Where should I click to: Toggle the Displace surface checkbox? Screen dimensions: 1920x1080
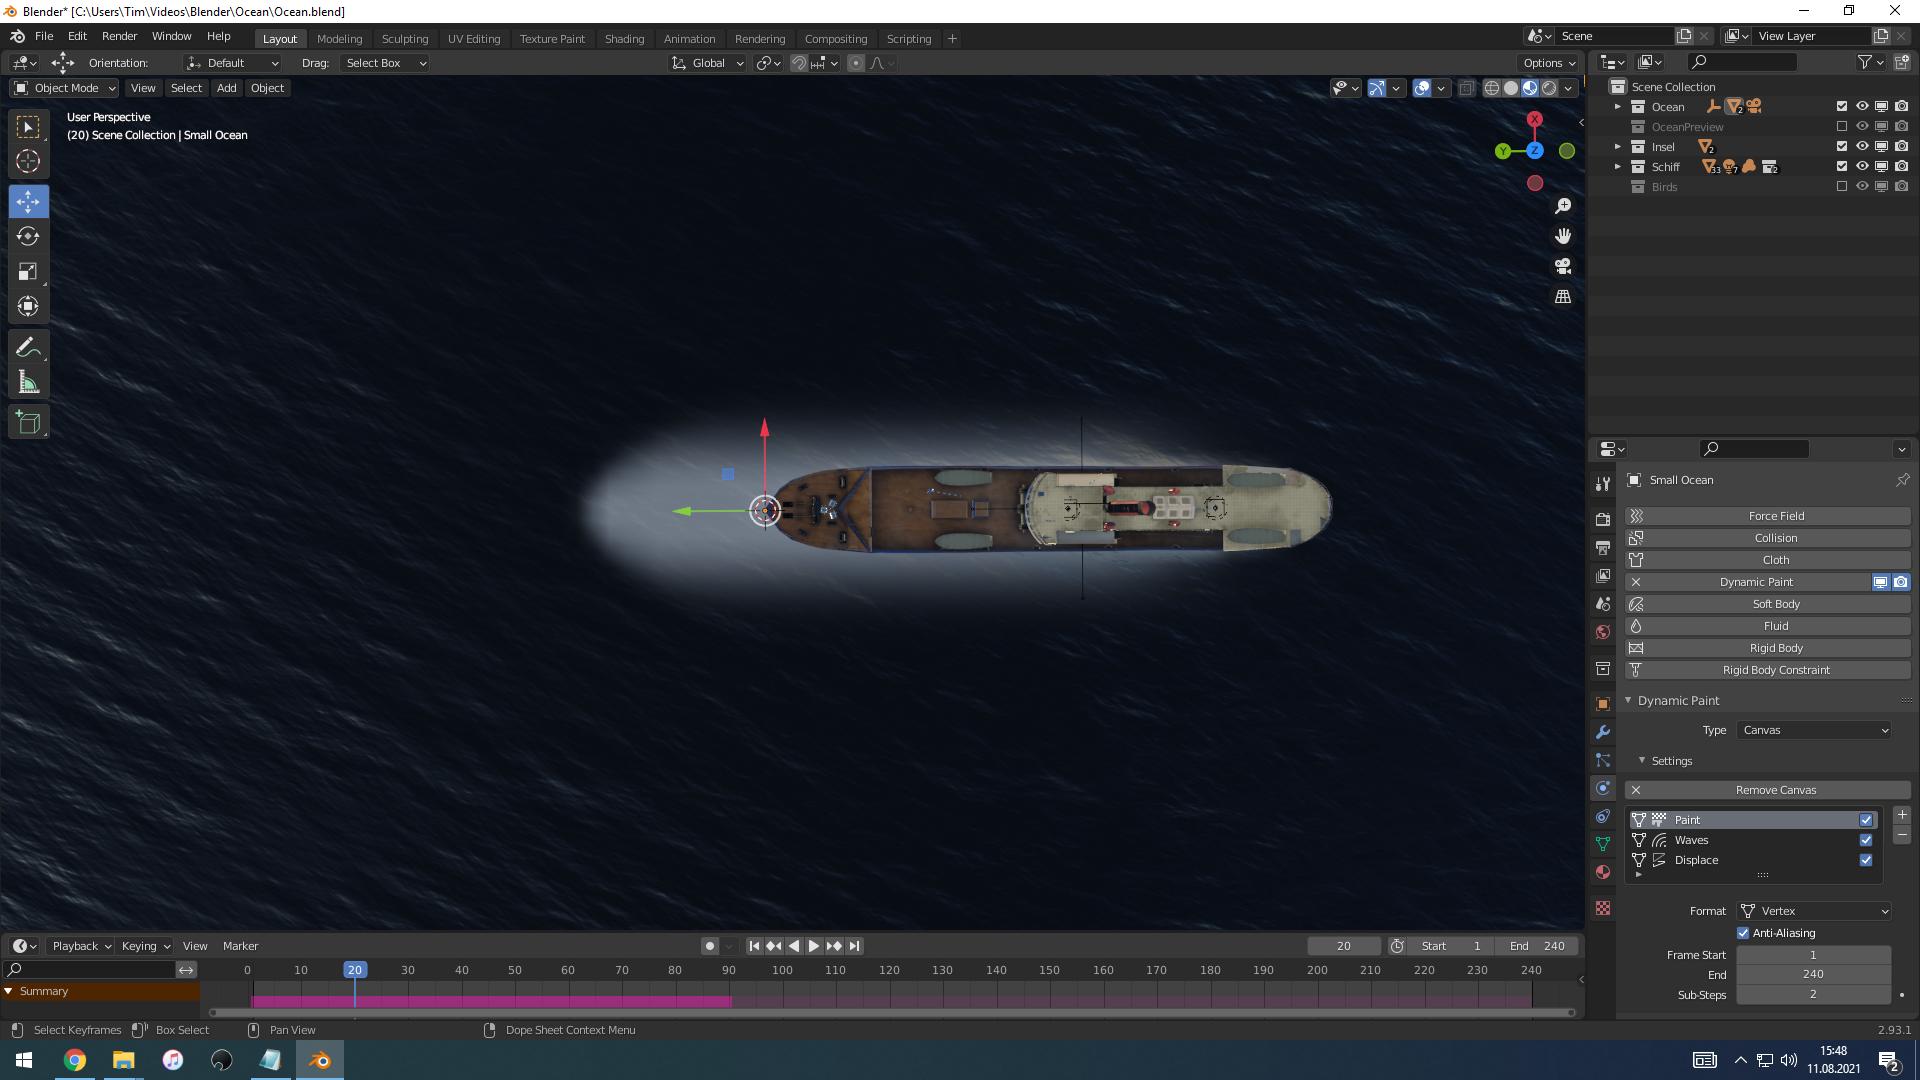(1866, 860)
